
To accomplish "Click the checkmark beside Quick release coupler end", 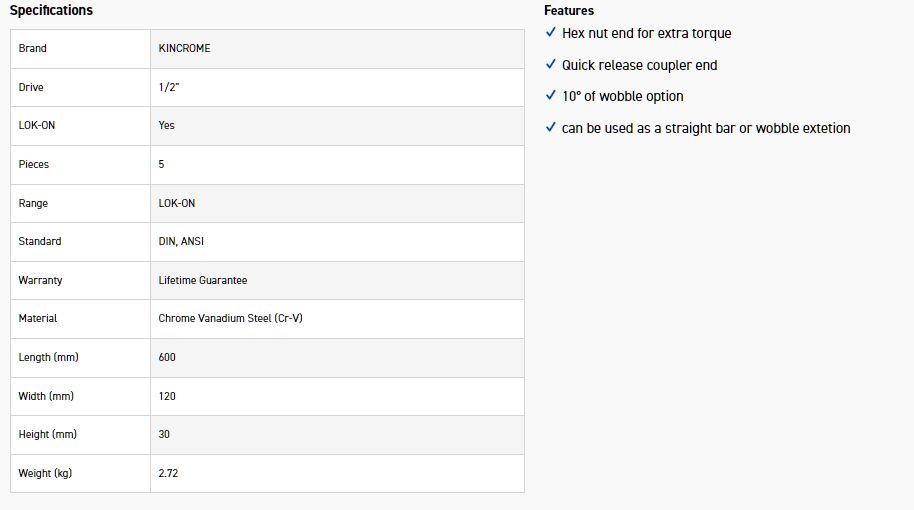I will 551,65.
